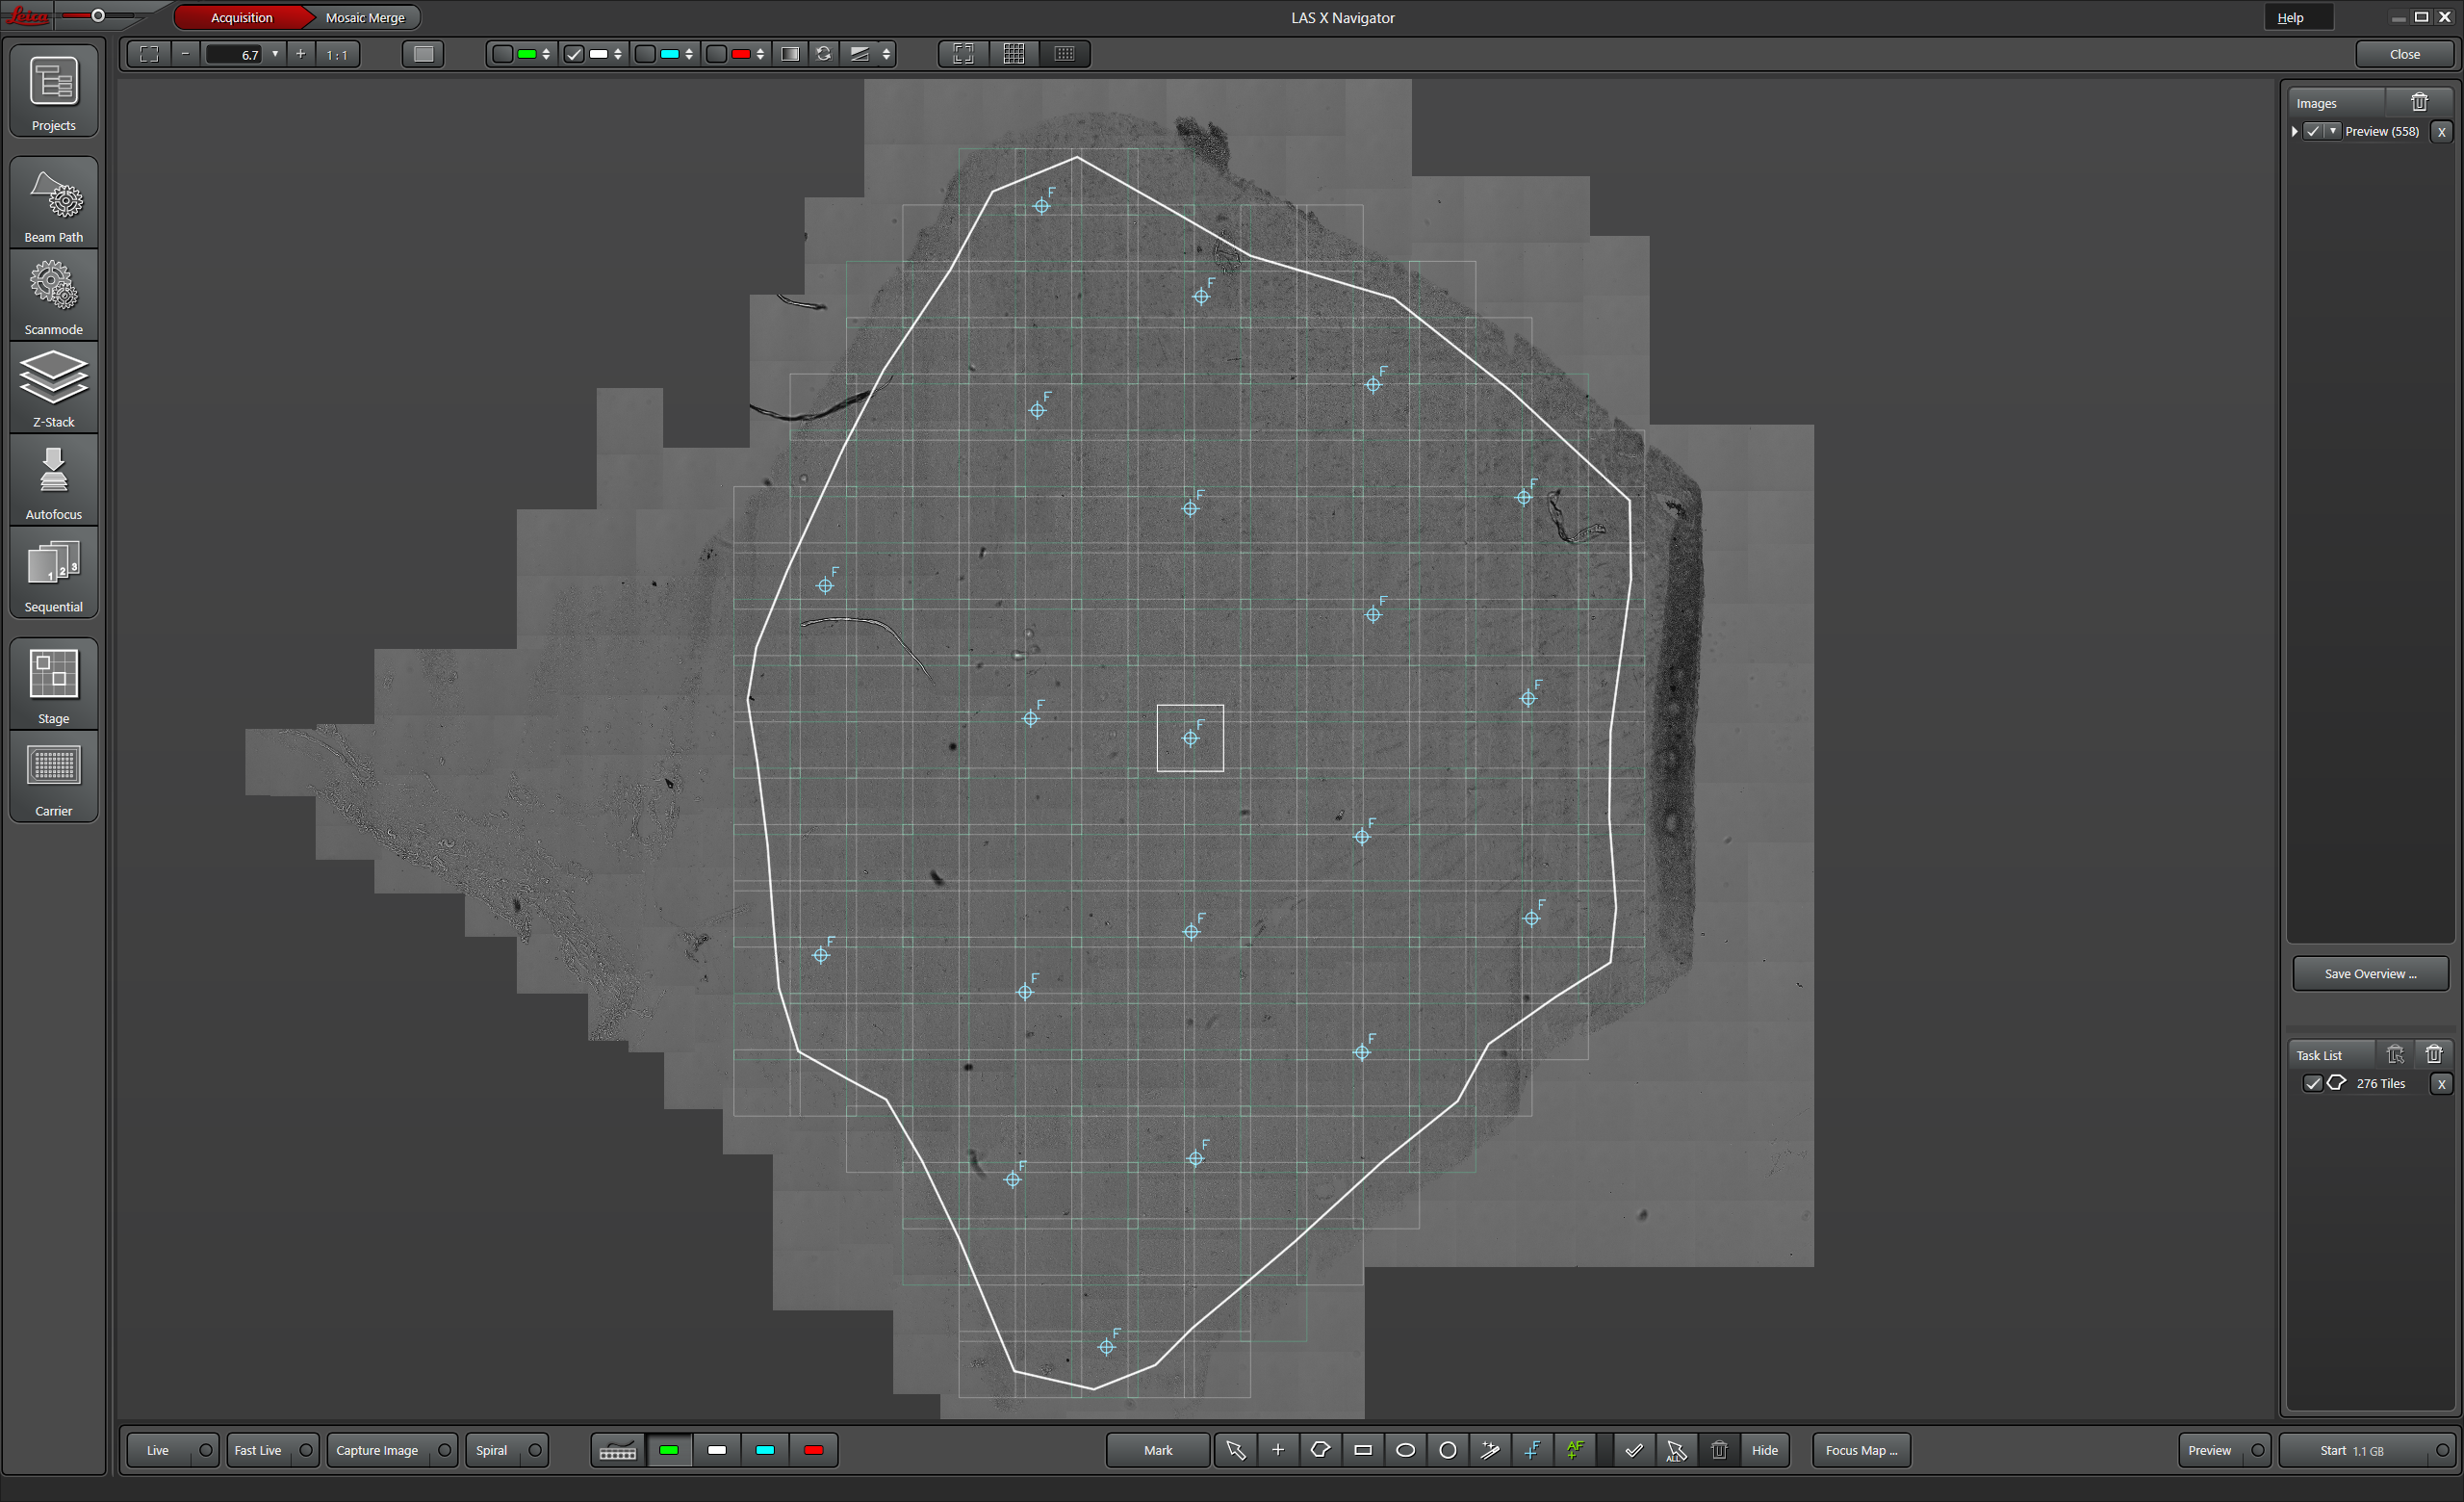Screen dimensions: 2464x1502
Task: Select the polygon region drawing tool
Action: [1320, 1450]
